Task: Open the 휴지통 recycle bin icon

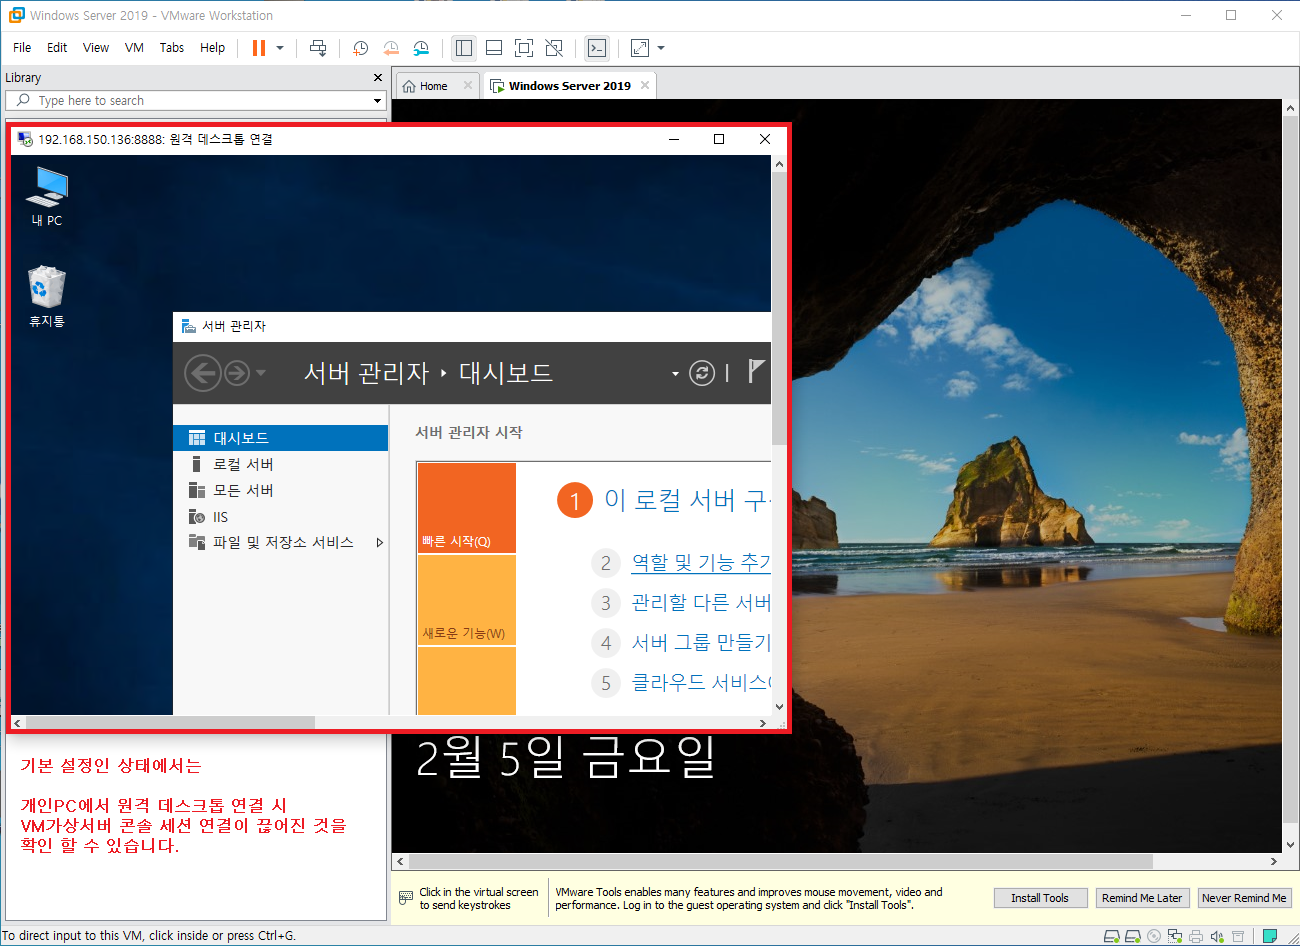Action: pos(47,296)
